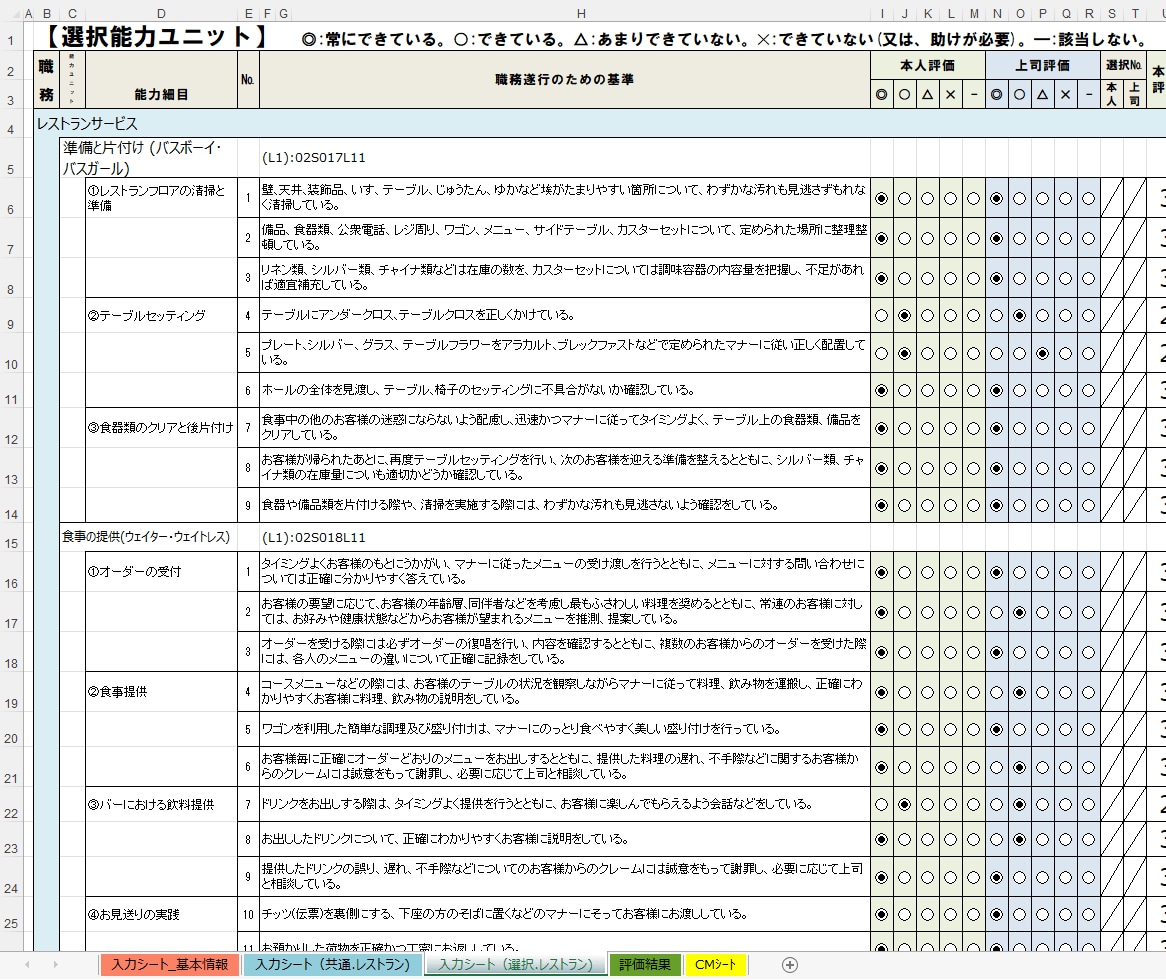Screen dimensions: 1166x980
Task: Set self-rating △ for 壁、天井、装飾品 row
Action: 927,199
